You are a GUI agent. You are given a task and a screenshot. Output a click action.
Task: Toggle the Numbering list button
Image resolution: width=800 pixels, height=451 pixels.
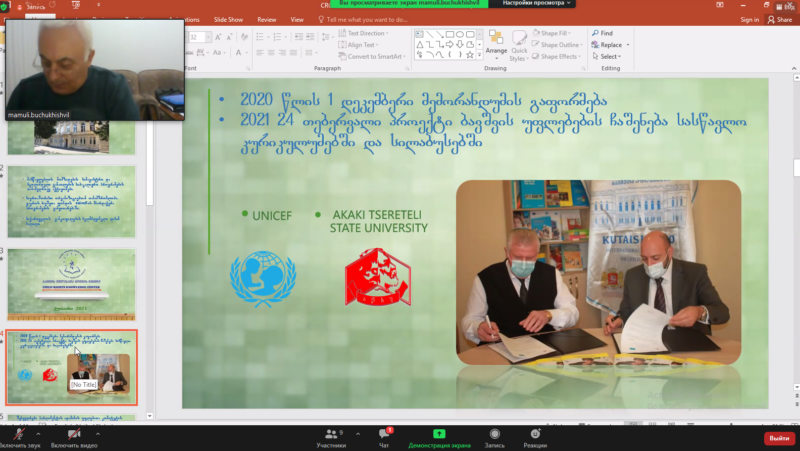point(279,37)
